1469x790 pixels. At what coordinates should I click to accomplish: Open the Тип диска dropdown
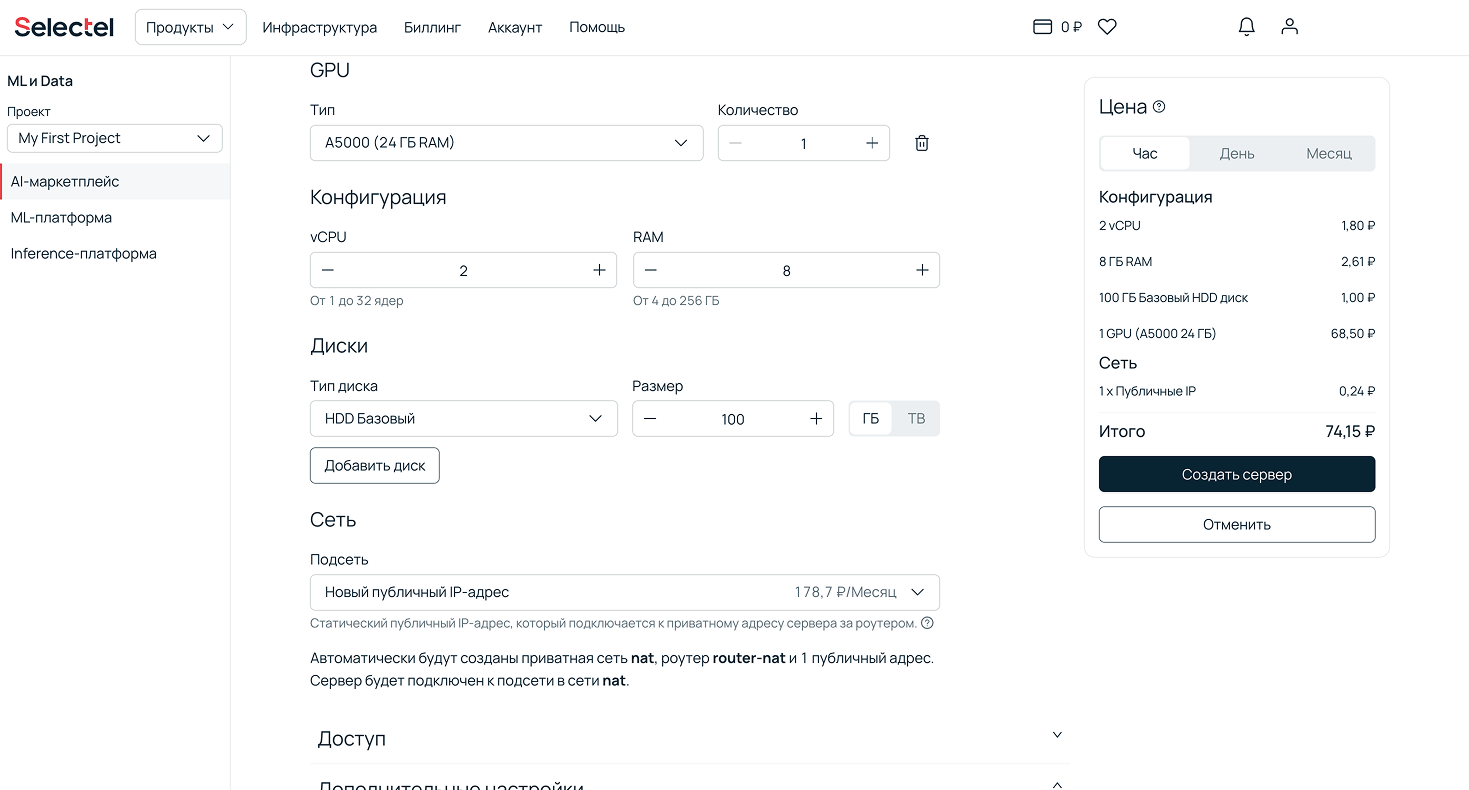click(464, 419)
